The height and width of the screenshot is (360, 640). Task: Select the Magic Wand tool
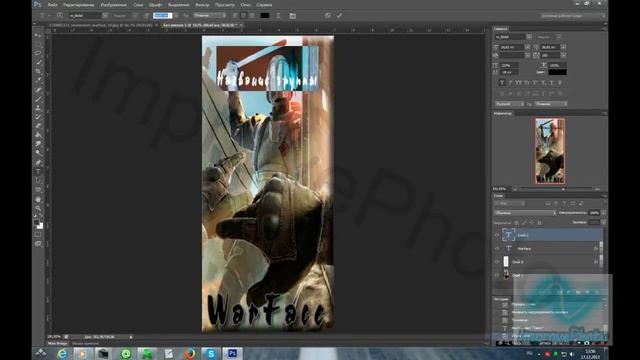coord(38,62)
